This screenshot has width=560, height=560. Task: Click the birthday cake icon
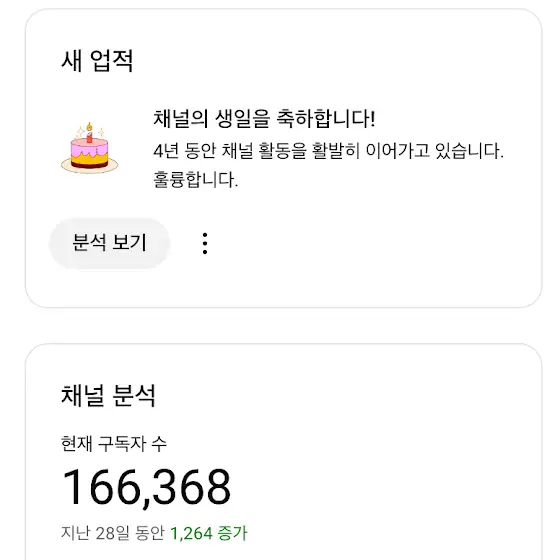pos(89,148)
